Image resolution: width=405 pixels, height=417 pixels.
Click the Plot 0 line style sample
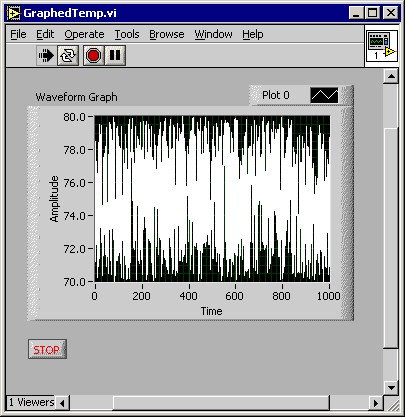324,95
